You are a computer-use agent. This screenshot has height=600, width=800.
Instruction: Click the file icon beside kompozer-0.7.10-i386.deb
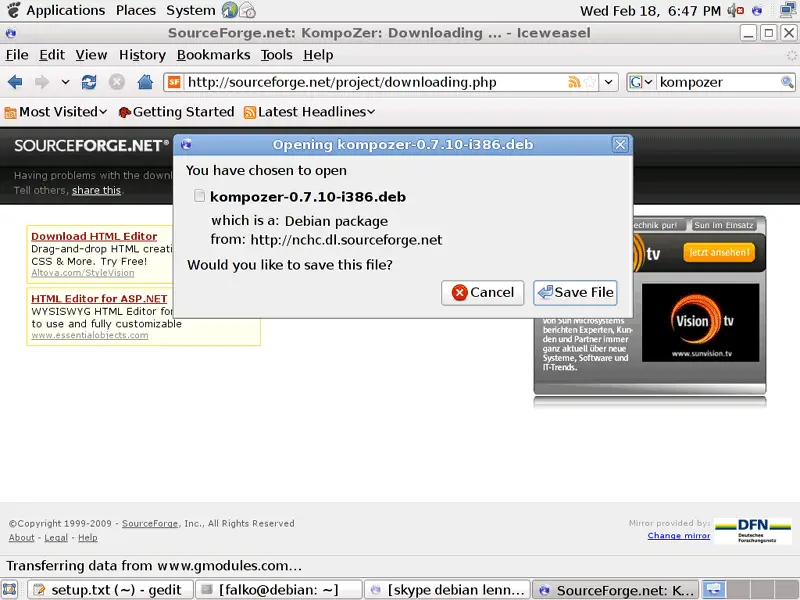[x=199, y=196]
